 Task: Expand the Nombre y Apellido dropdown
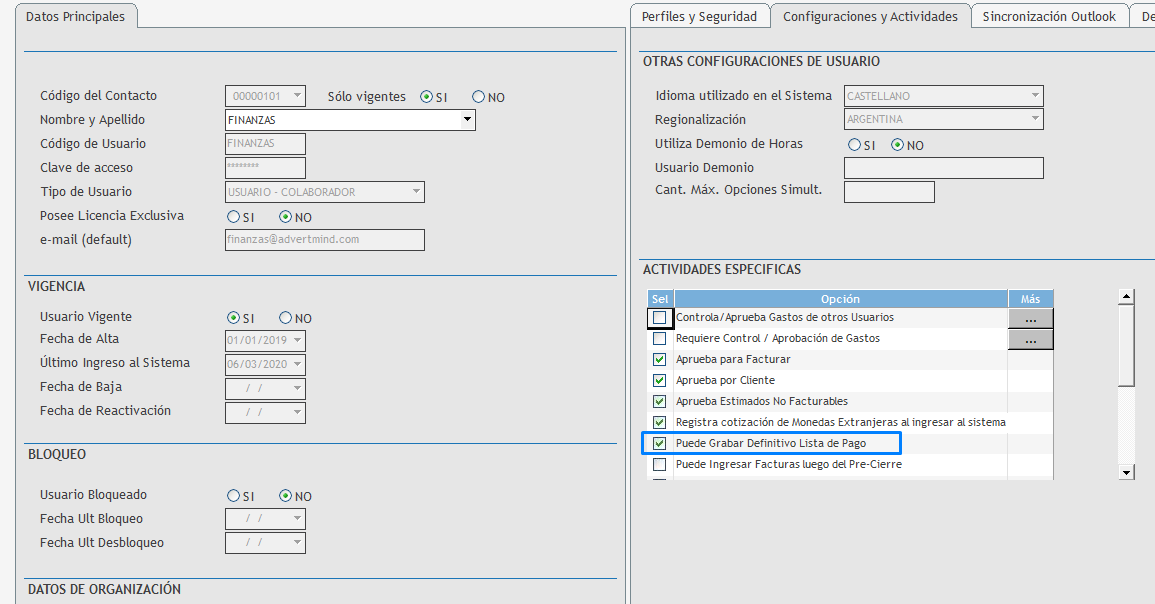coord(466,120)
